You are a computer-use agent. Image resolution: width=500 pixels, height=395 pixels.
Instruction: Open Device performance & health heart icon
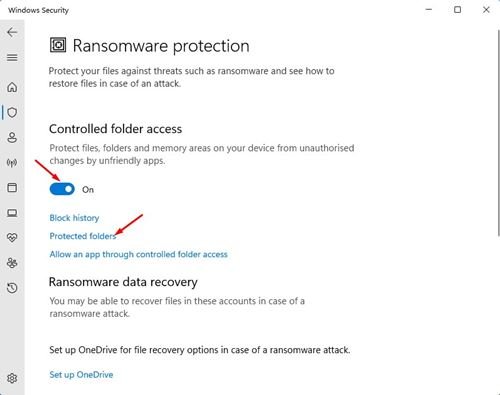pos(12,238)
